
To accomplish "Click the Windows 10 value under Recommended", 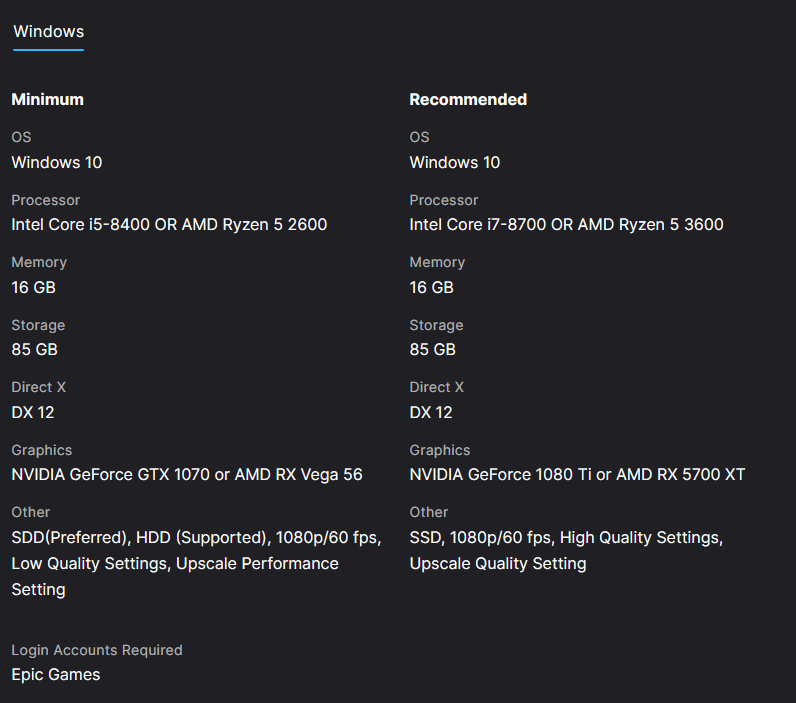I will click(x=455, y=163).
